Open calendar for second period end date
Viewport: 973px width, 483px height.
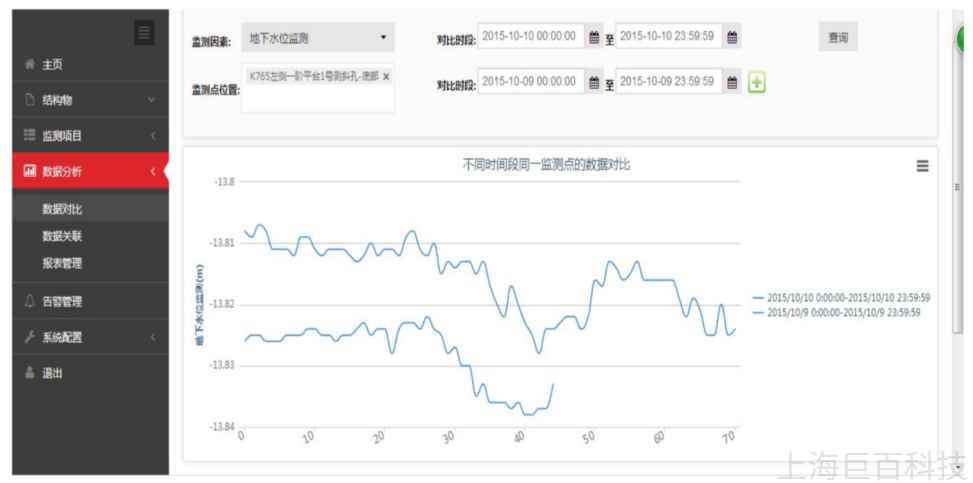tap(732, 83)
